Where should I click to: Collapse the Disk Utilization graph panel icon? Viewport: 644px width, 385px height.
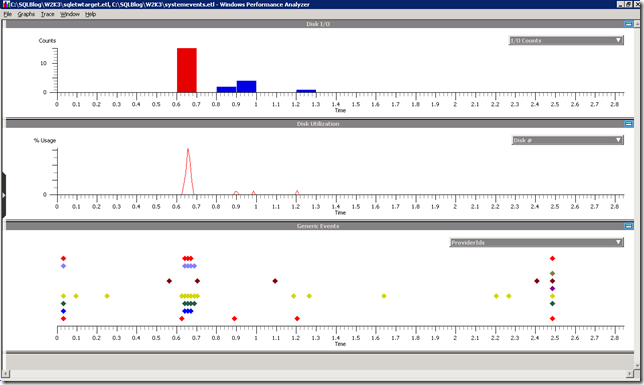[x=628, y=123]
